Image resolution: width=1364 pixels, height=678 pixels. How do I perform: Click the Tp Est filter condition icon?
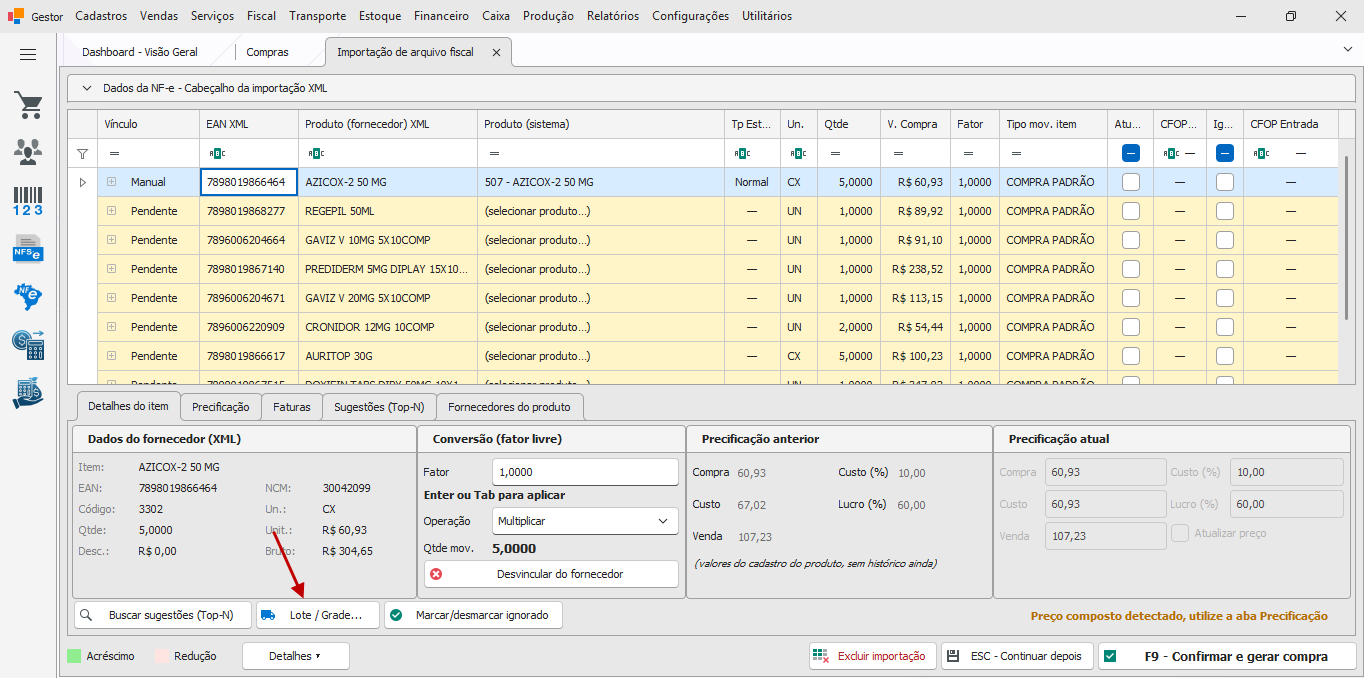coord(742,153)
